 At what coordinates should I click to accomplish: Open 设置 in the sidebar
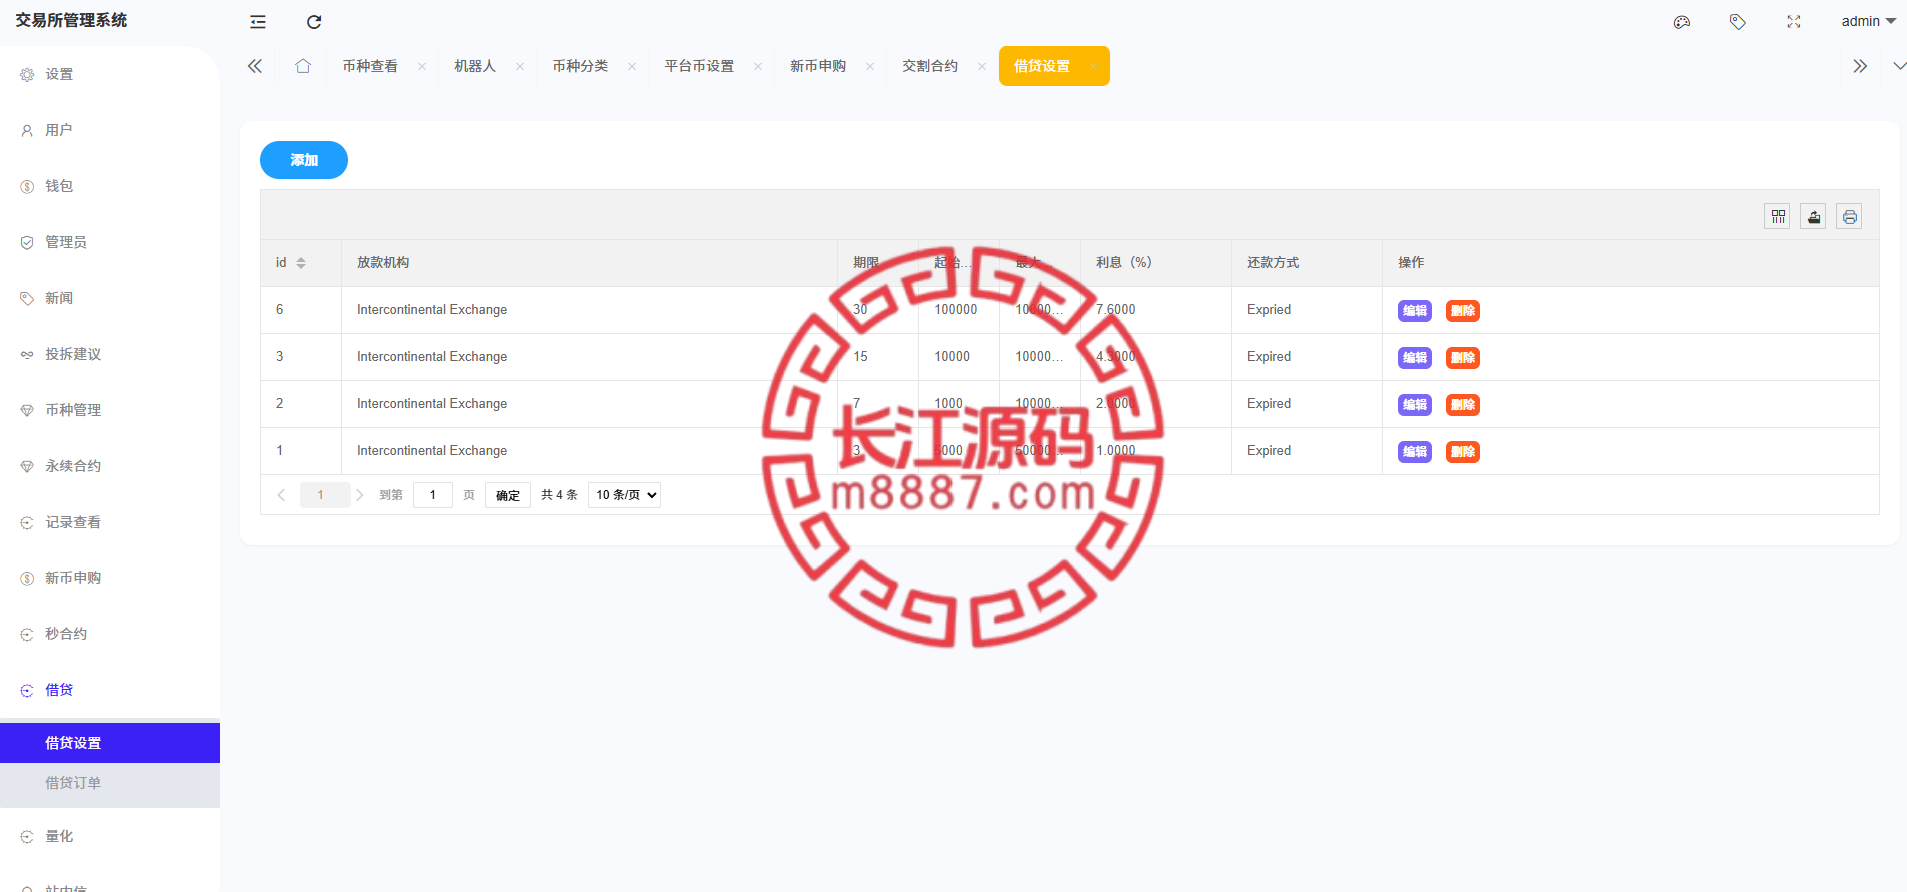[x=110, y=74]
